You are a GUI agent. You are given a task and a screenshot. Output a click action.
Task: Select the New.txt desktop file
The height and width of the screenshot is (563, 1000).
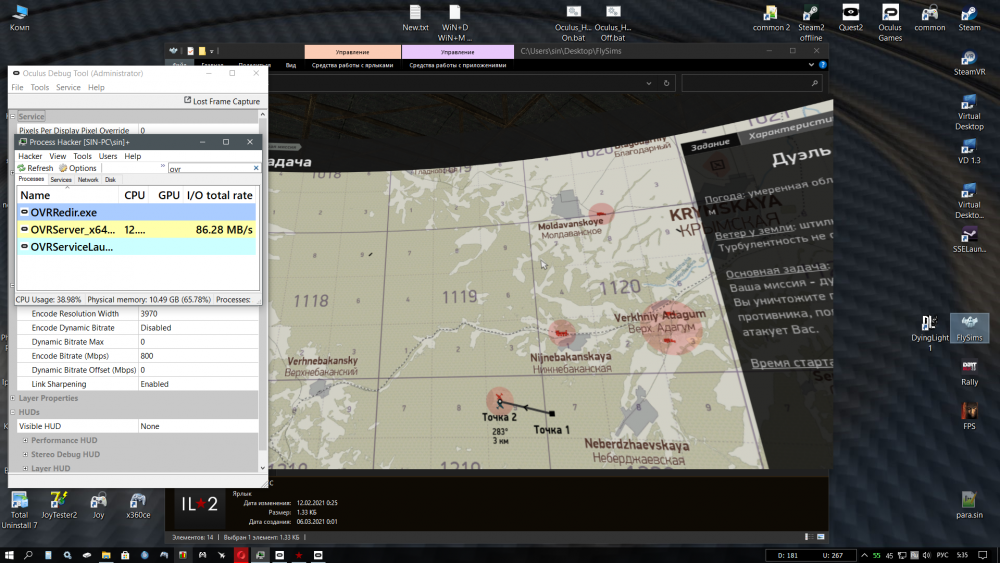[x=415, y=17]
